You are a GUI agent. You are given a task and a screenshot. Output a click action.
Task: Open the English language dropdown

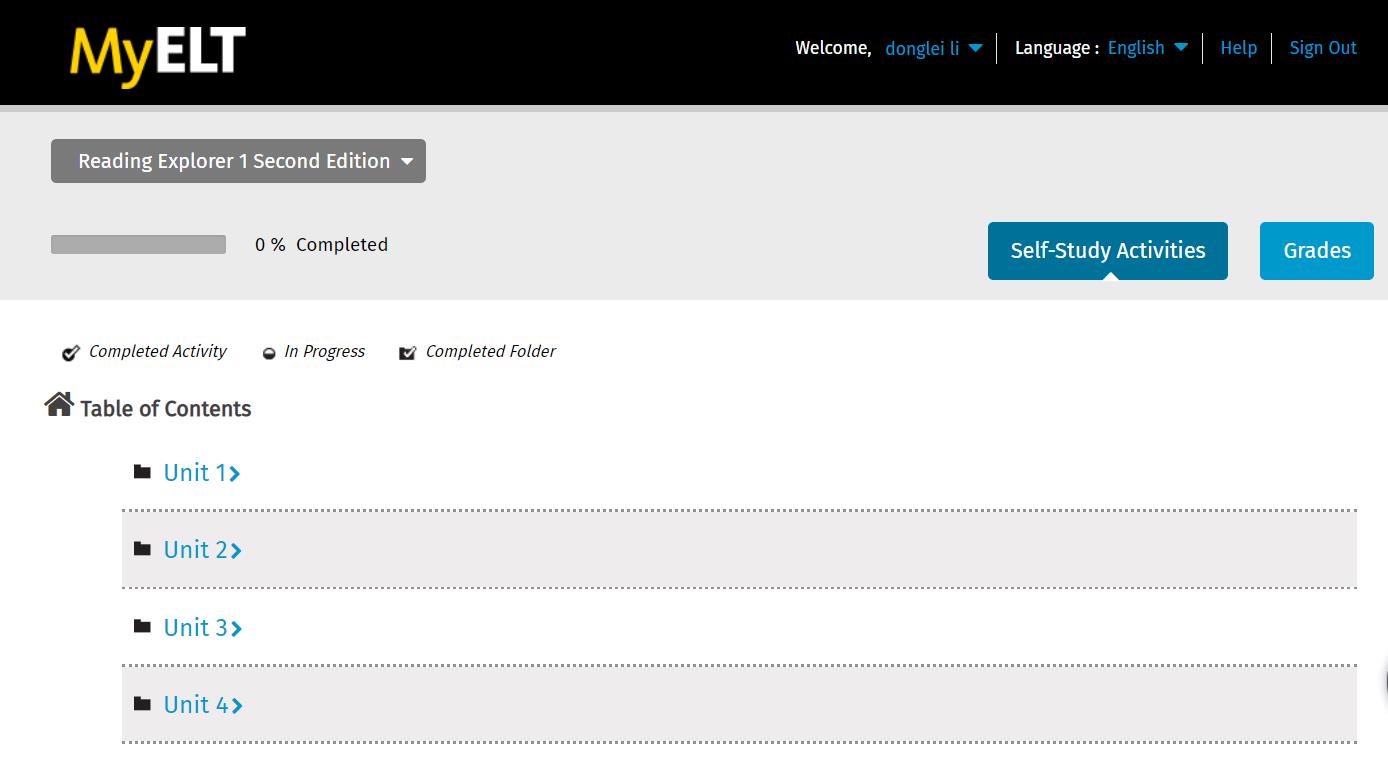1147,48
